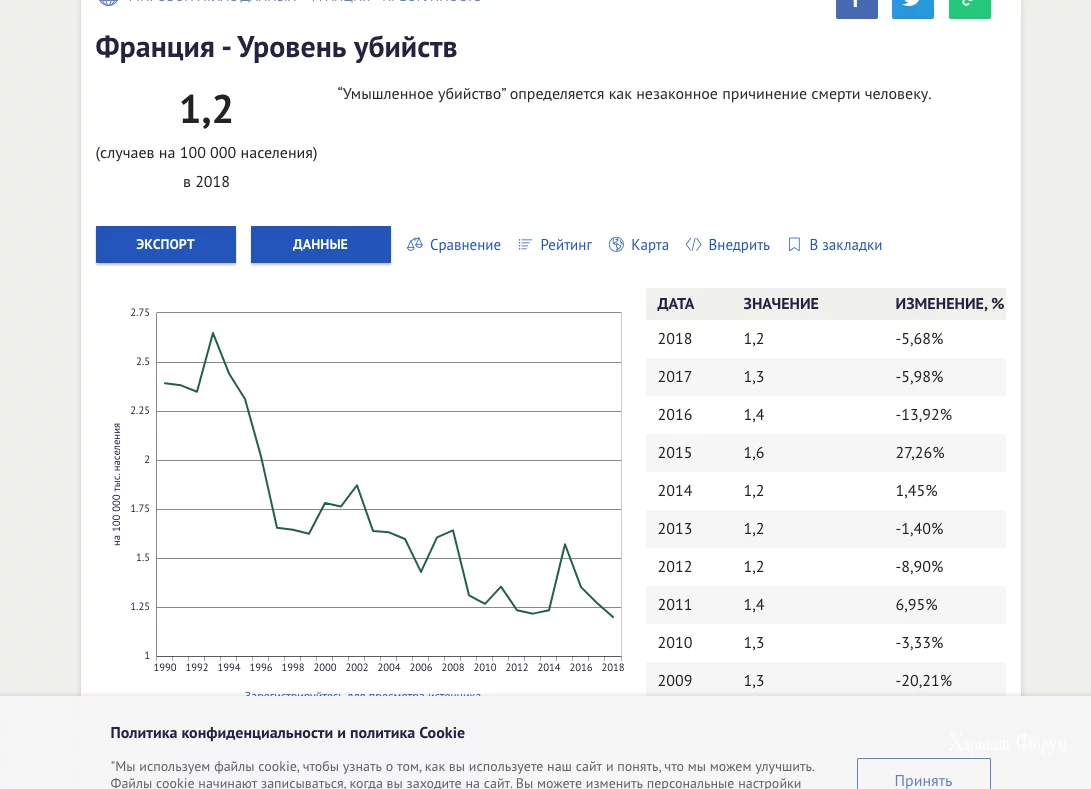This screenshot has height=789, width=1091.
Task: Click the Политика конфиденциальности и политика Cookie heading
Action: (287, 733)
